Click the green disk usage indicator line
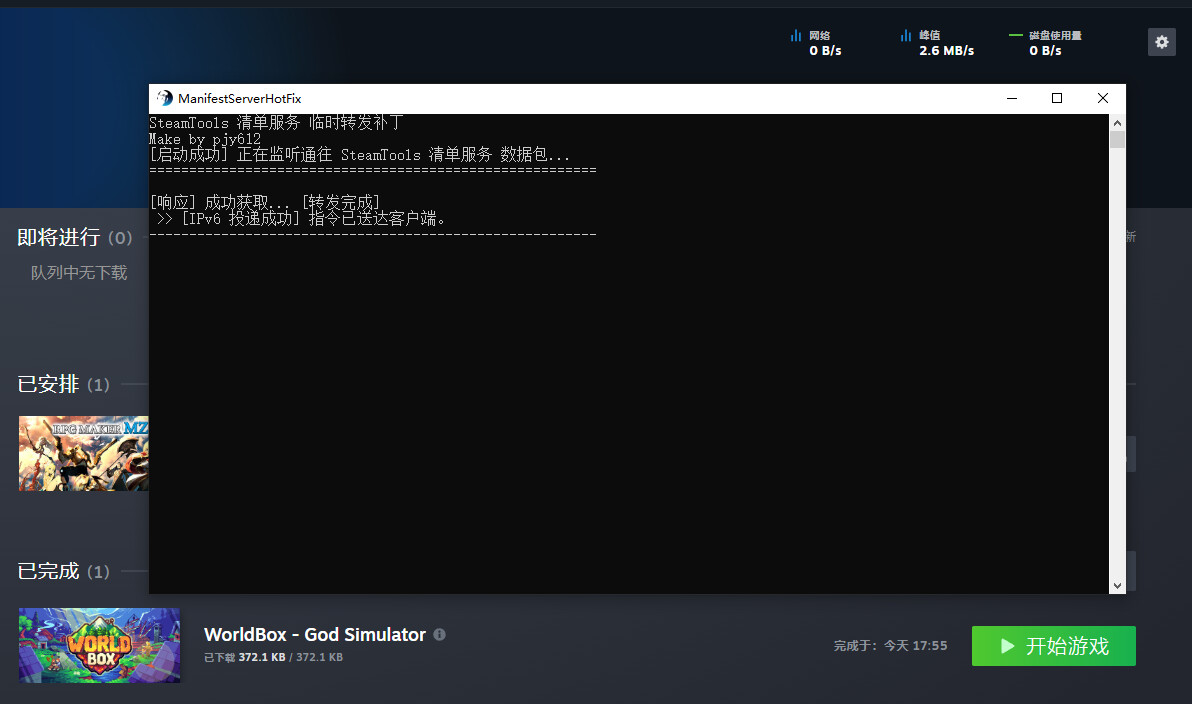The height and width of the screenshot is (704, 1192). (x=1016, y=36)
